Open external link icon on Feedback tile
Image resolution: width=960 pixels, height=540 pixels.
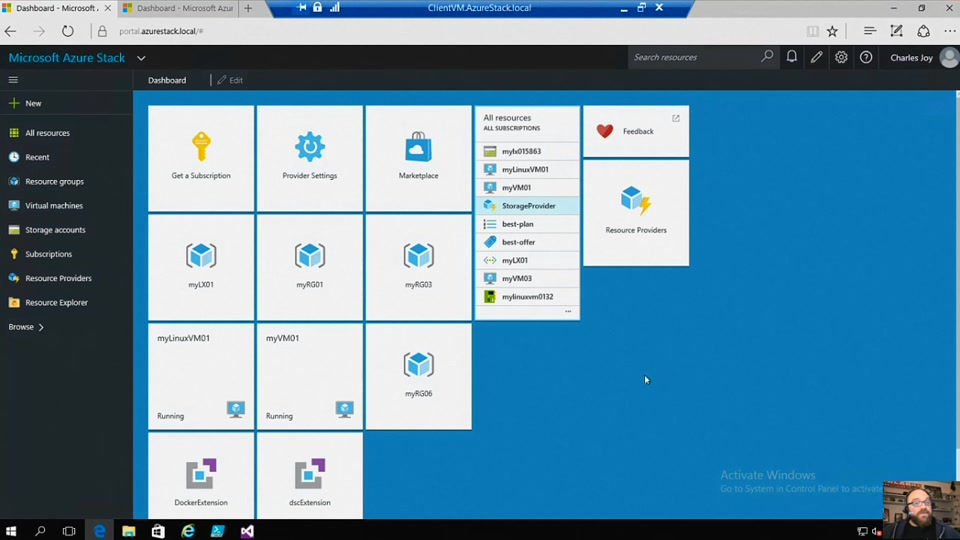pyautogui.click(x=676, y=118)
